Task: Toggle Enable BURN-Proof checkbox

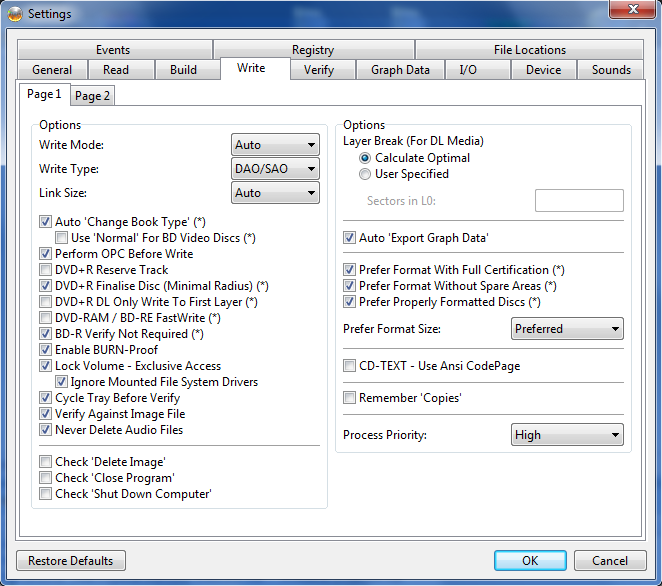Action: point(46,350)
